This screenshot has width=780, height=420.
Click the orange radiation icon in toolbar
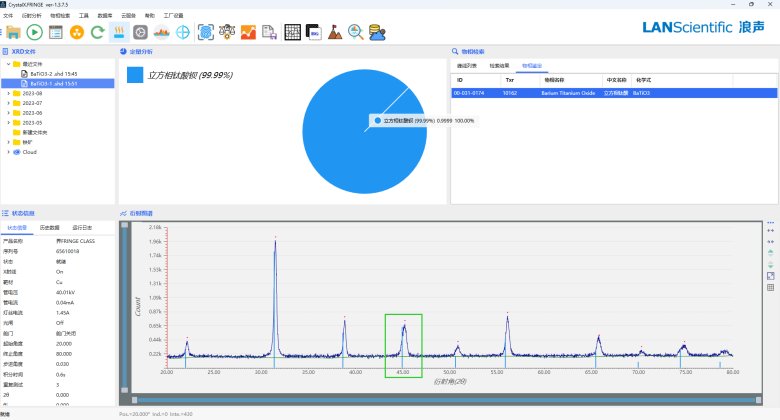pyautogui.click(x=76, y=32)
